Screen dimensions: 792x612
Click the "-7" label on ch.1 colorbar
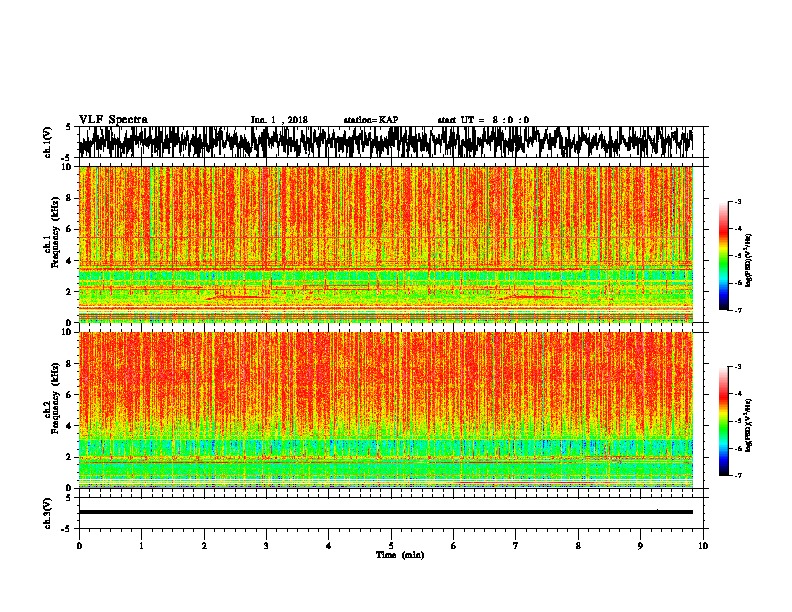(x=737, y=310)
